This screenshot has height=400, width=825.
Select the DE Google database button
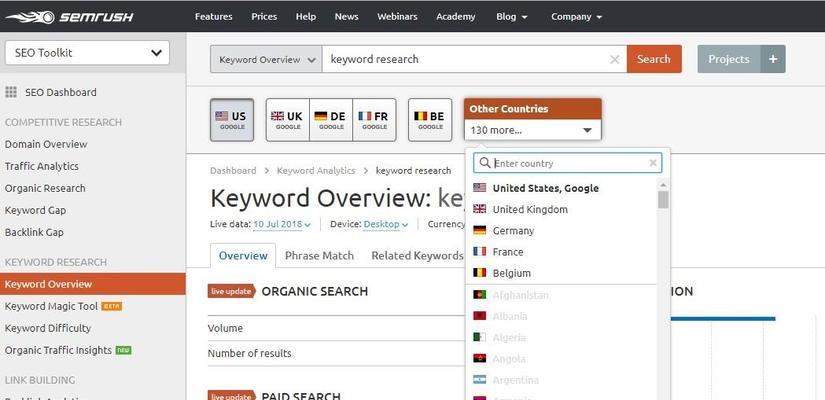pyautogui.click(x=331, y=120)
